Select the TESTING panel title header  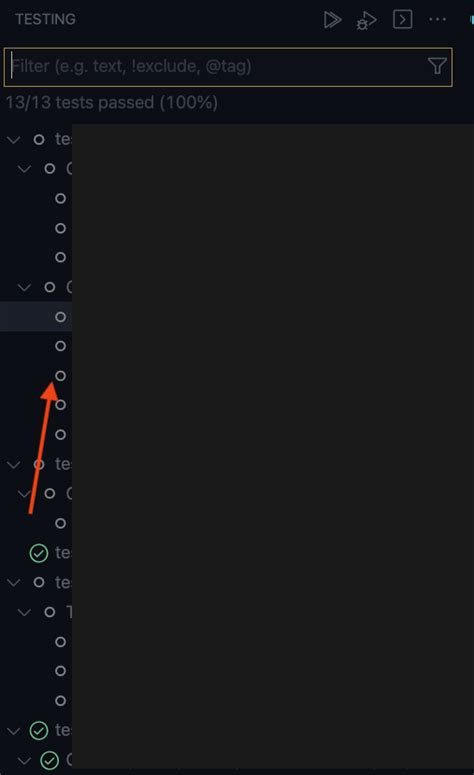click(x=45, y=19)
